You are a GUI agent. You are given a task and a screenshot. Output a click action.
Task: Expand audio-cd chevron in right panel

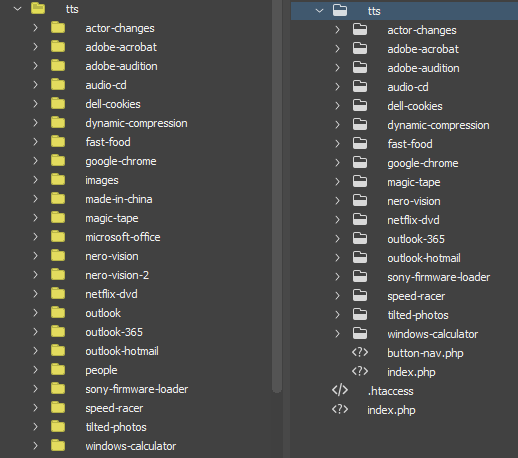tap(337, 87)
